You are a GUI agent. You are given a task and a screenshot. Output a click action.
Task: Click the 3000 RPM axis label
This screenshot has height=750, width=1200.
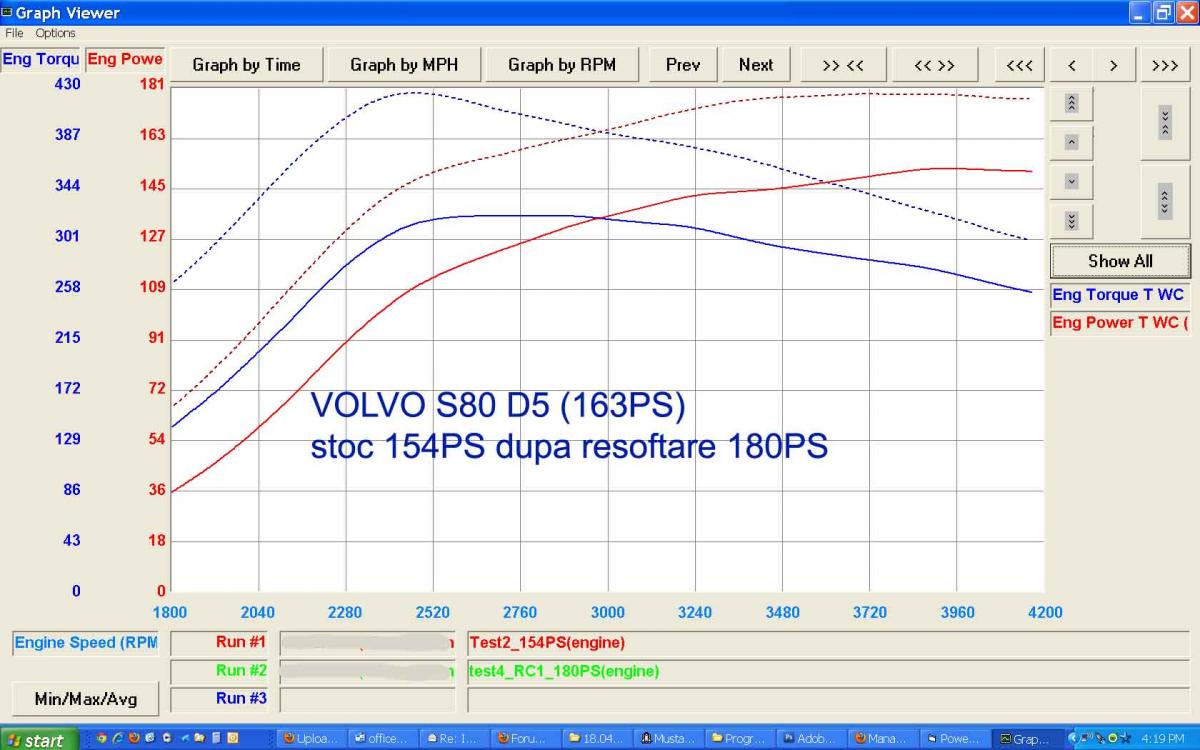[607, 612]
